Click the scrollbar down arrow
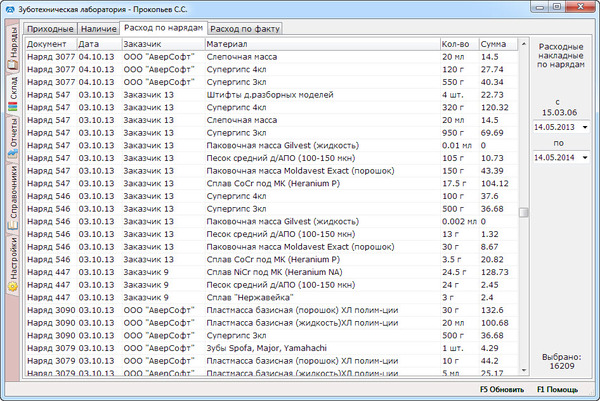 (523, 370)
